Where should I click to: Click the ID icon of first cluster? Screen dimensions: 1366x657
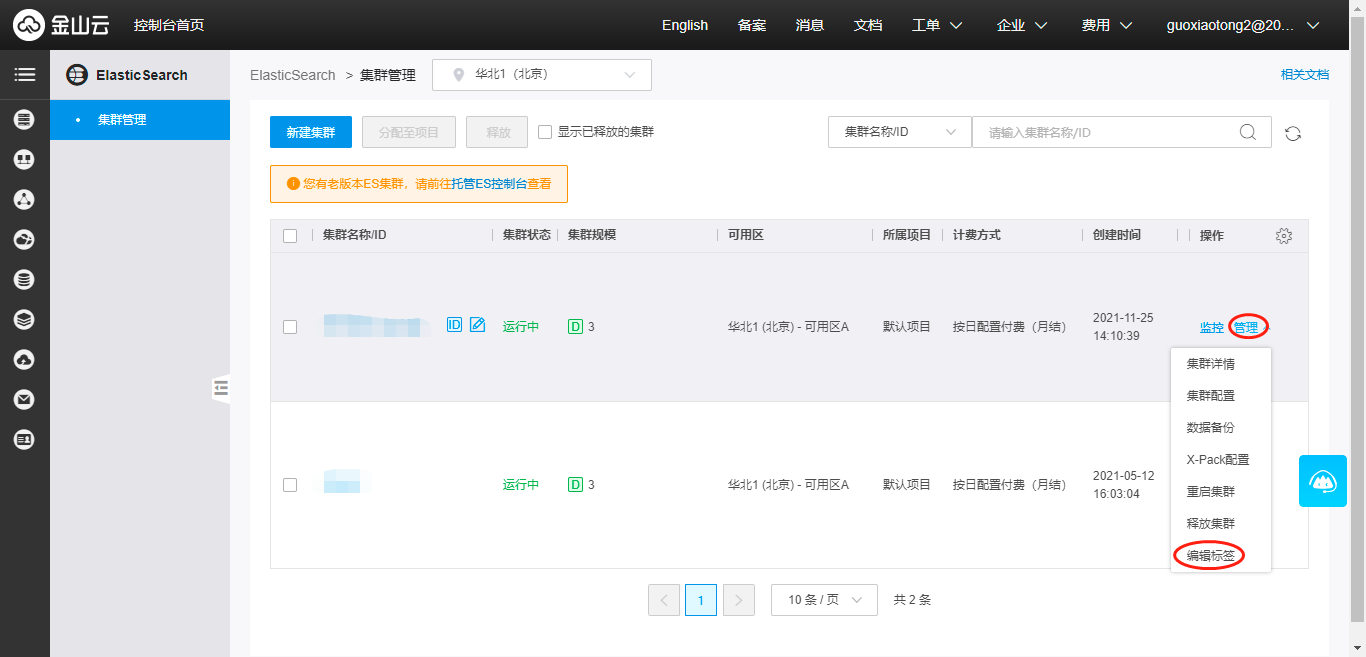[x=454, y=325]
